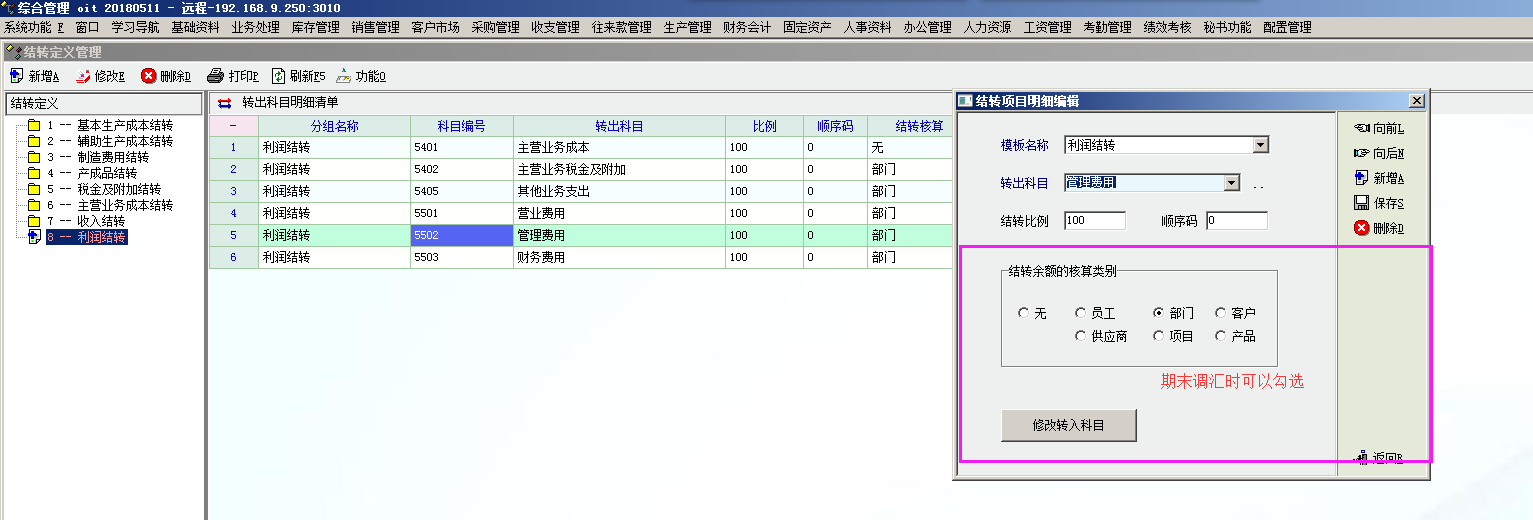The height and width of the screenshot is (520, 1533).
Task: Open the 模板名称 dropdown arrow
Action: [1260, 145]
